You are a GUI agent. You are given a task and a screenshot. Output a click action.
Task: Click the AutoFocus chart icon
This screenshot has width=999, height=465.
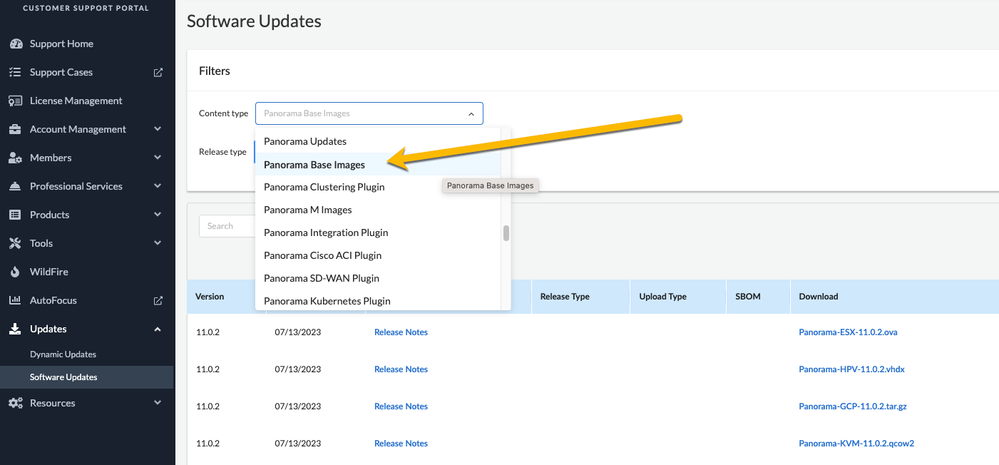[x=15, y=300]
